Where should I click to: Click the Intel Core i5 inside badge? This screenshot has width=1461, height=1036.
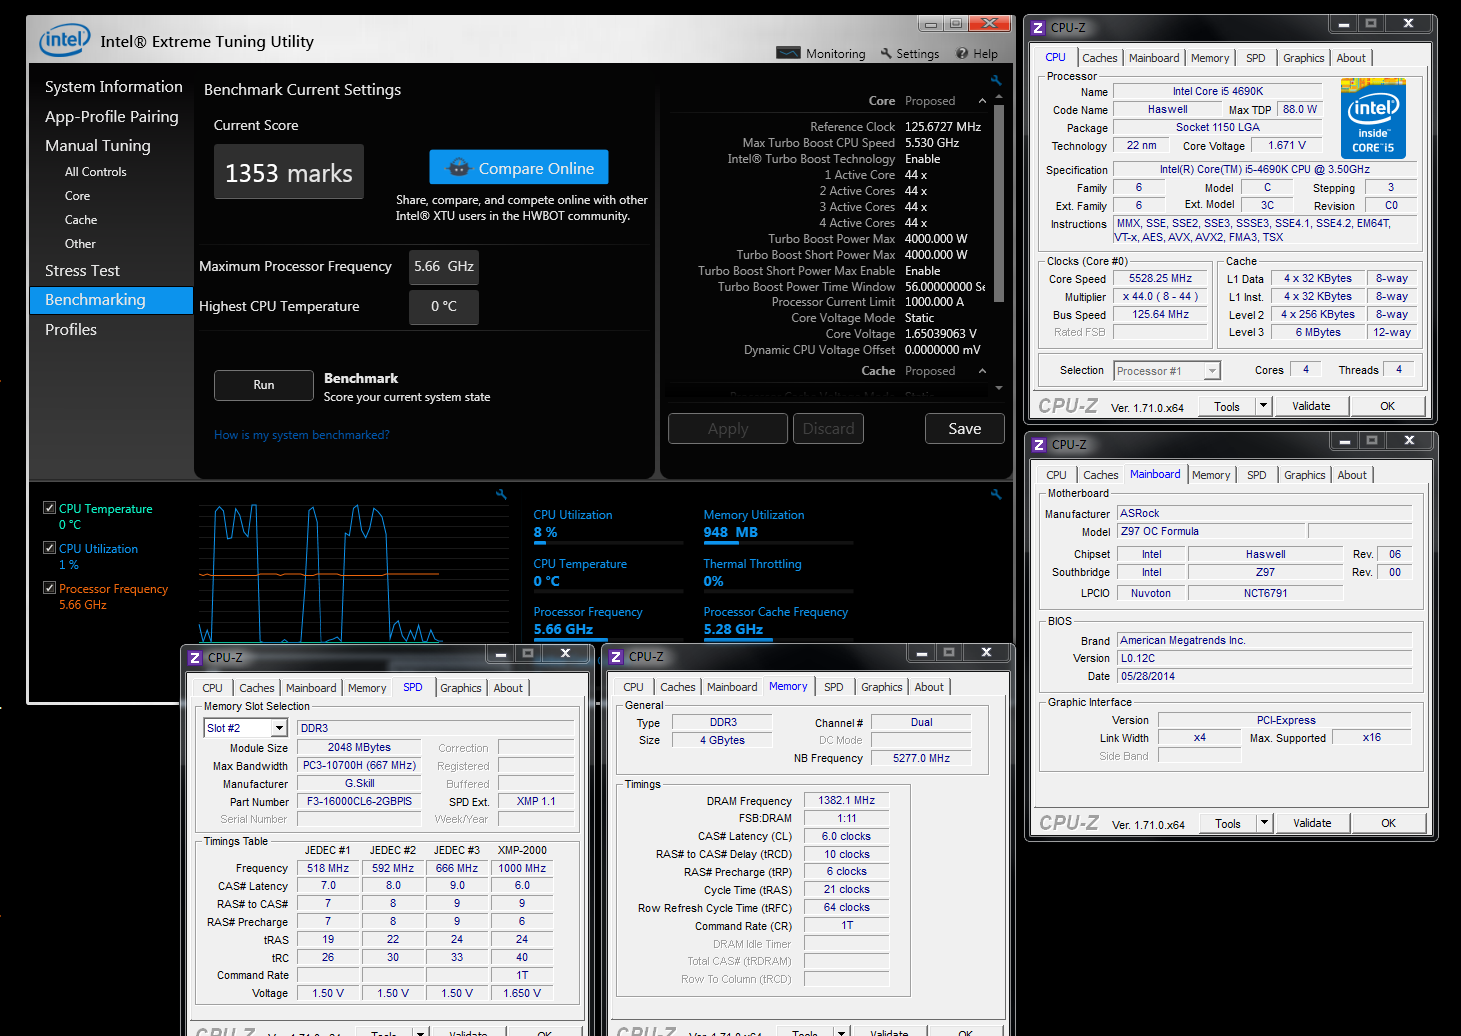1373,119
